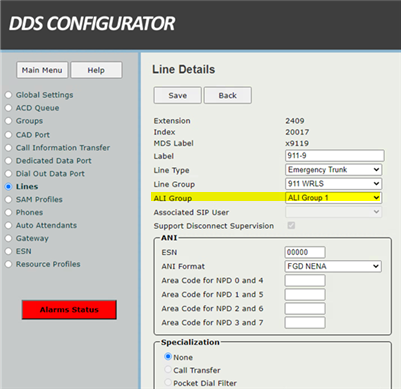The image size is (401, 389).
Task: Click Area Code for NPD 1 and 5 field
Action: (x=305, y=294)
